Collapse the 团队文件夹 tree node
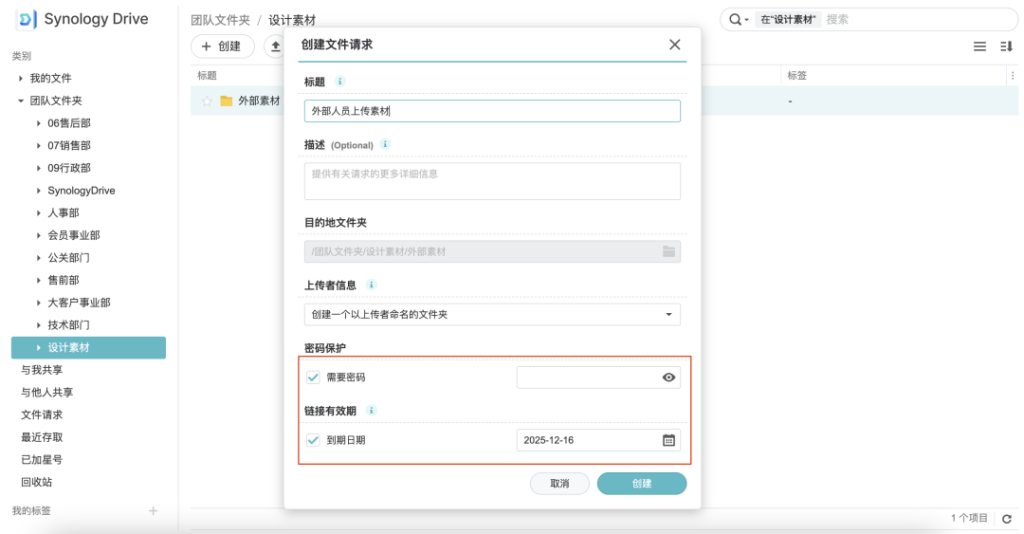The height and width of the screenshot is (534, 1024). pyautogui.click(x=20, y=101)
